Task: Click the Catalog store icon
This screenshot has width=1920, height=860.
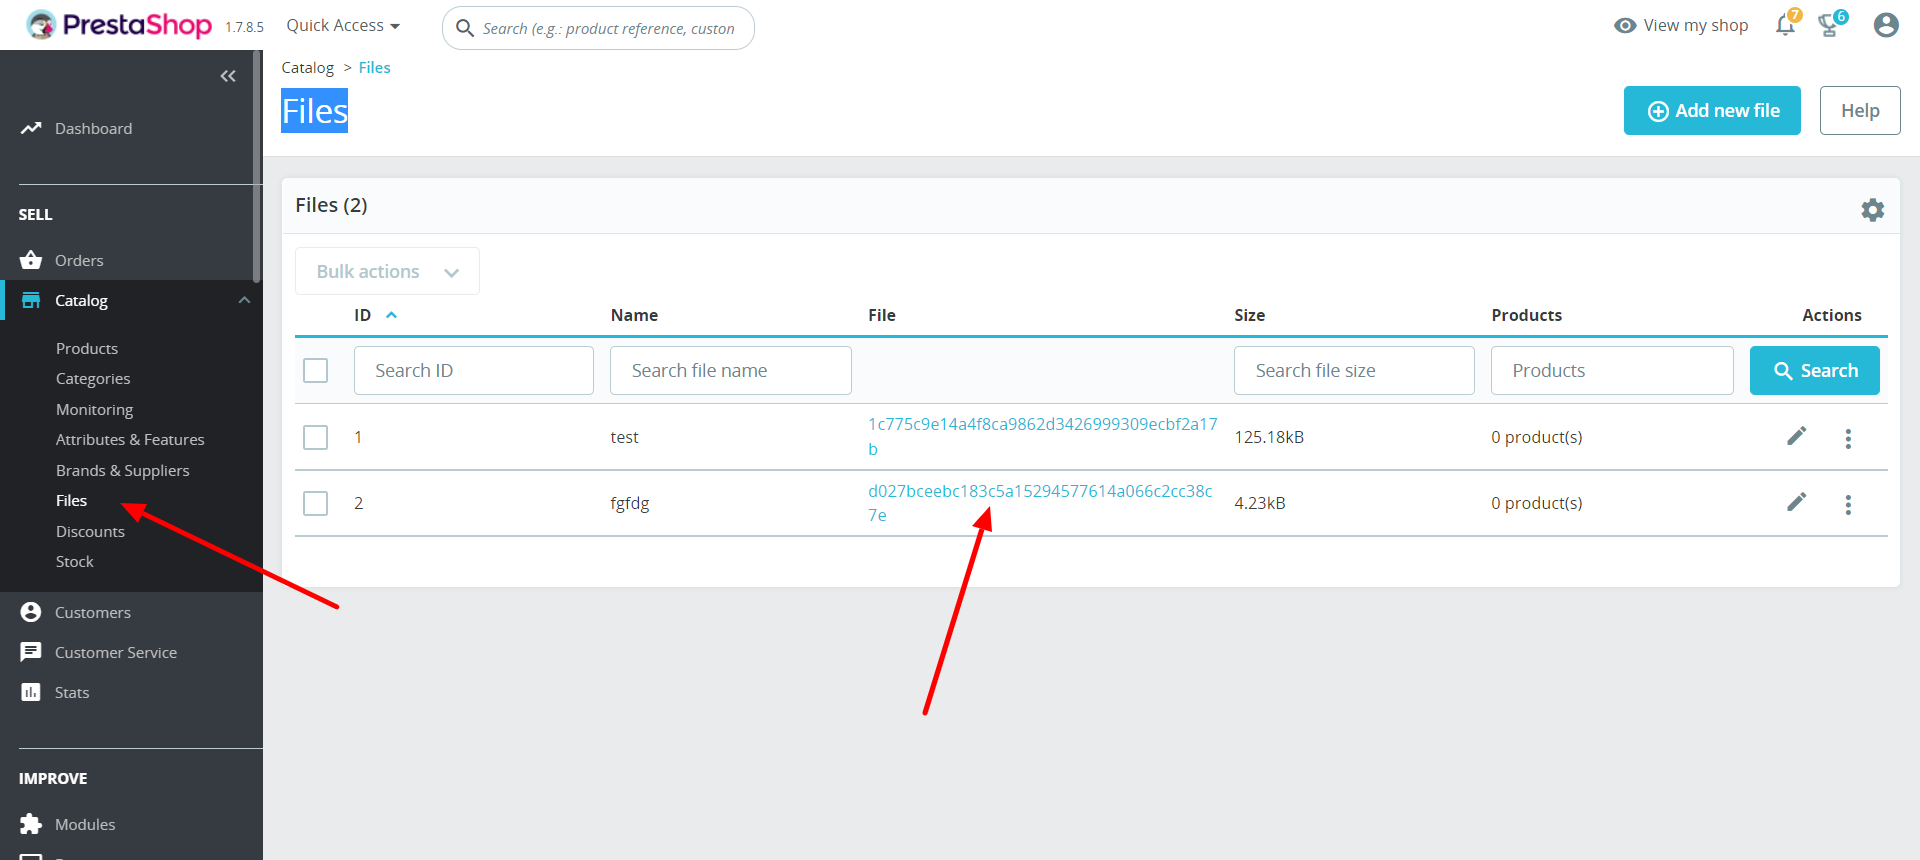Action: coord(31,300)
